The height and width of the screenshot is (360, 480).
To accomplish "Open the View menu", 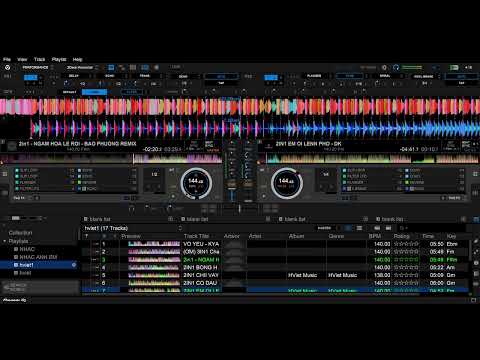I will pos(22,59).
